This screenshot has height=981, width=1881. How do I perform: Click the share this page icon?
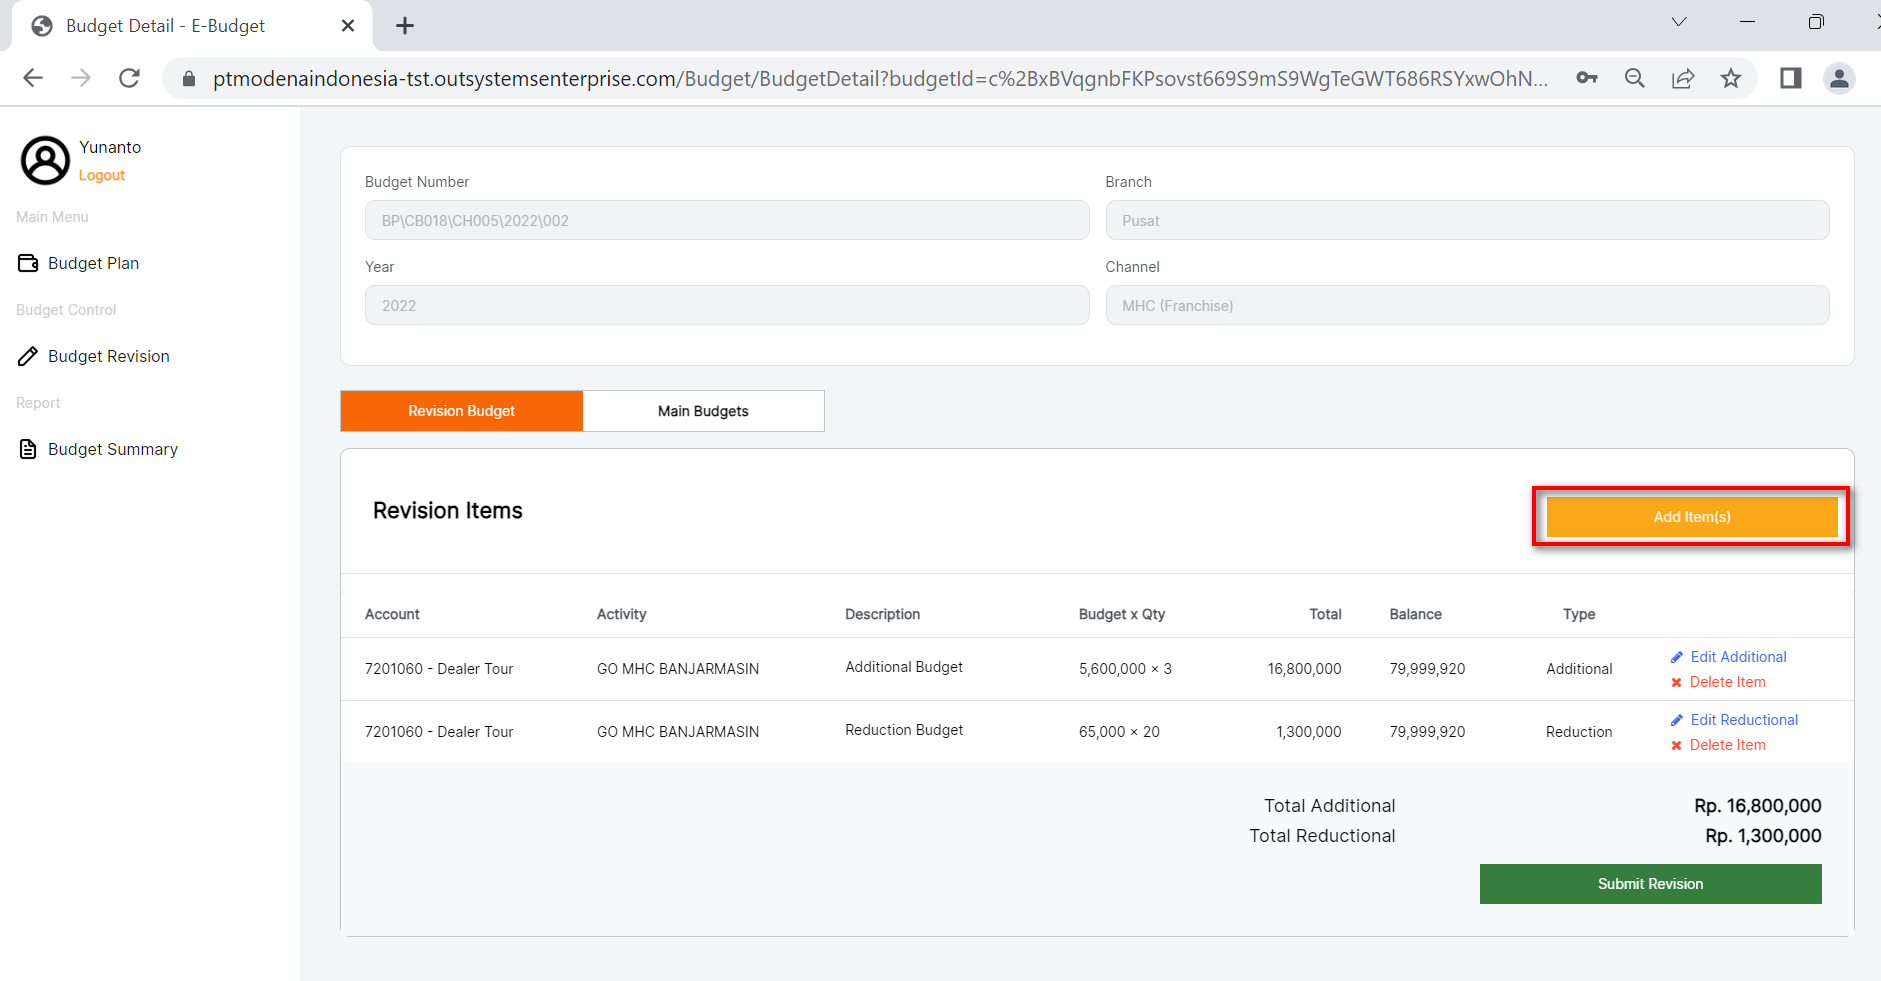click(1683, 78)
